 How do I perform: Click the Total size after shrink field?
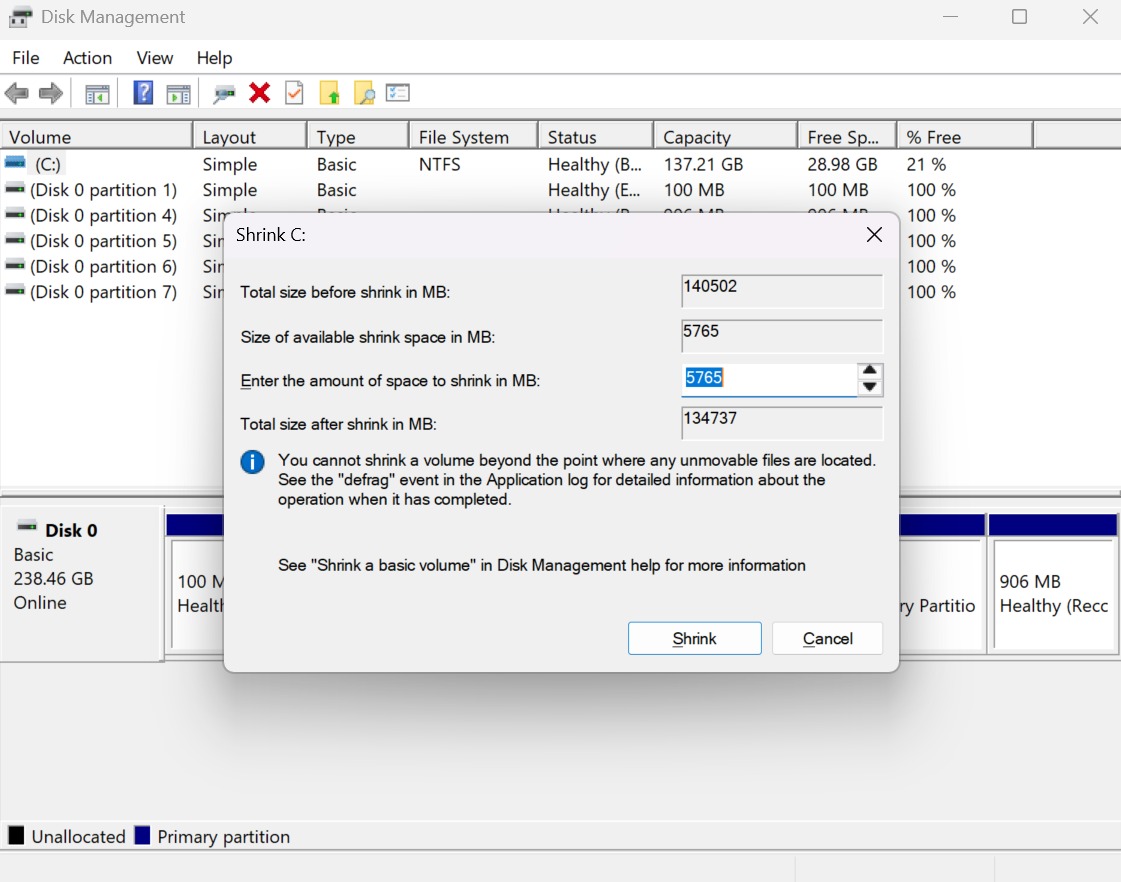(x=782, y=423)
